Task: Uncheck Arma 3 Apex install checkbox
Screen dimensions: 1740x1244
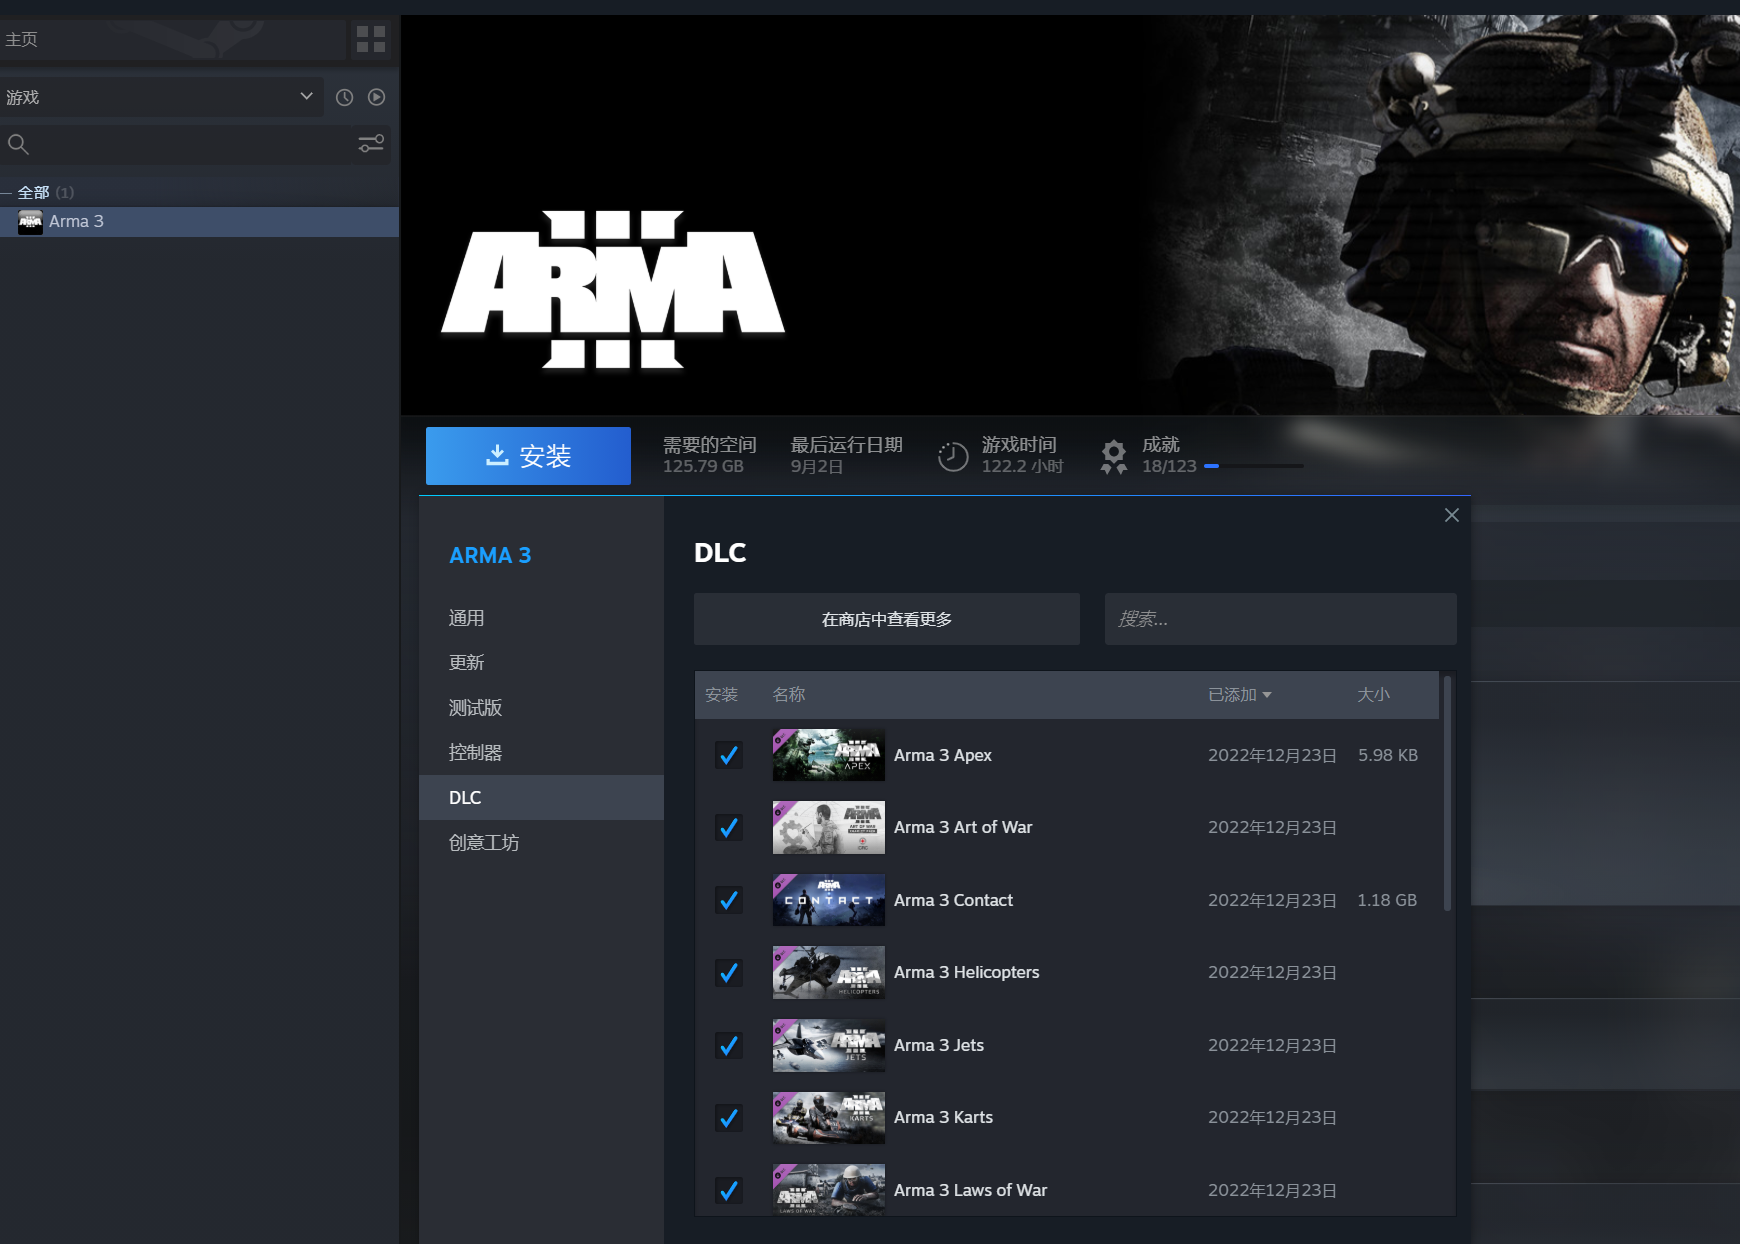Action: tap(729, 755)
